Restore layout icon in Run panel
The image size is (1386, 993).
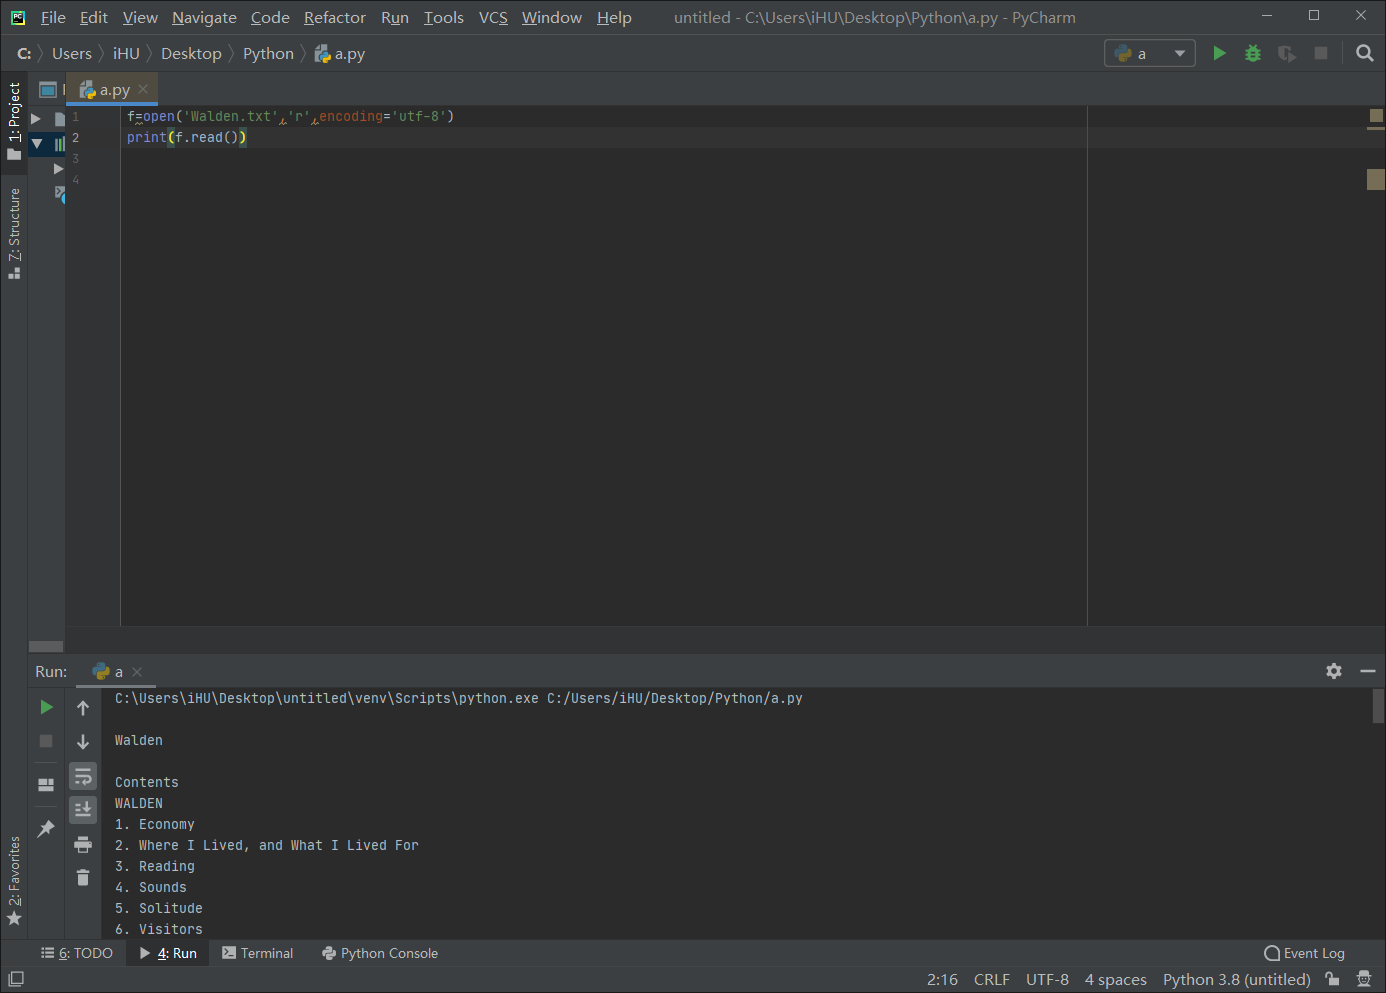[x=46, y=785]
